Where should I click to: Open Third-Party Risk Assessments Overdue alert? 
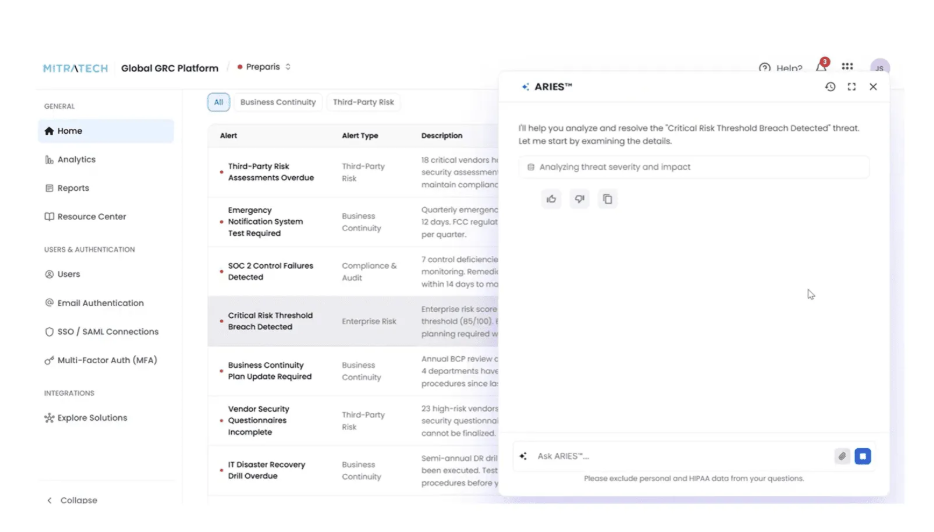(x=270, y=172)
